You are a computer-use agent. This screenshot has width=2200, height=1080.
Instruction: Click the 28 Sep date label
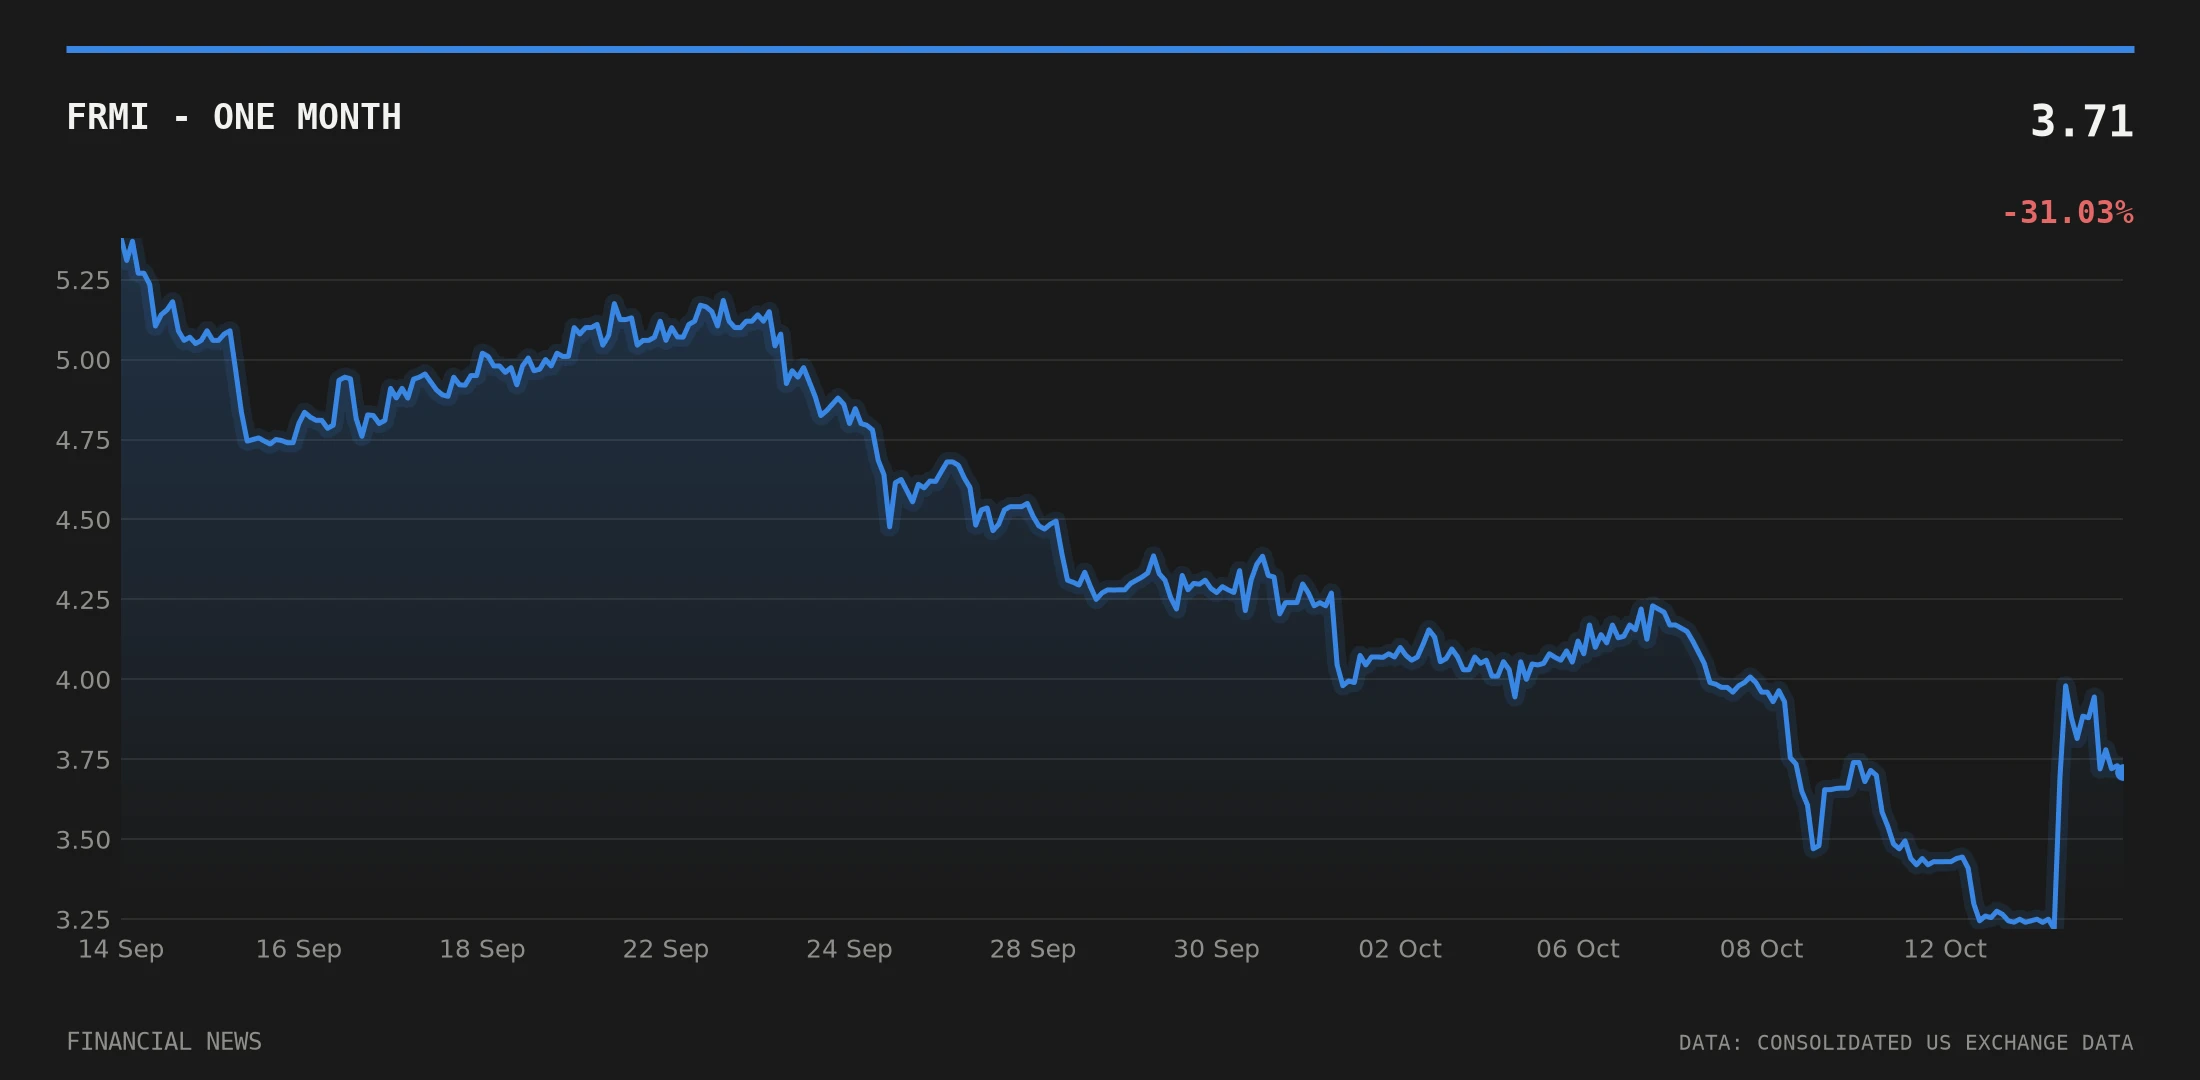click(x=1033, y=949)
